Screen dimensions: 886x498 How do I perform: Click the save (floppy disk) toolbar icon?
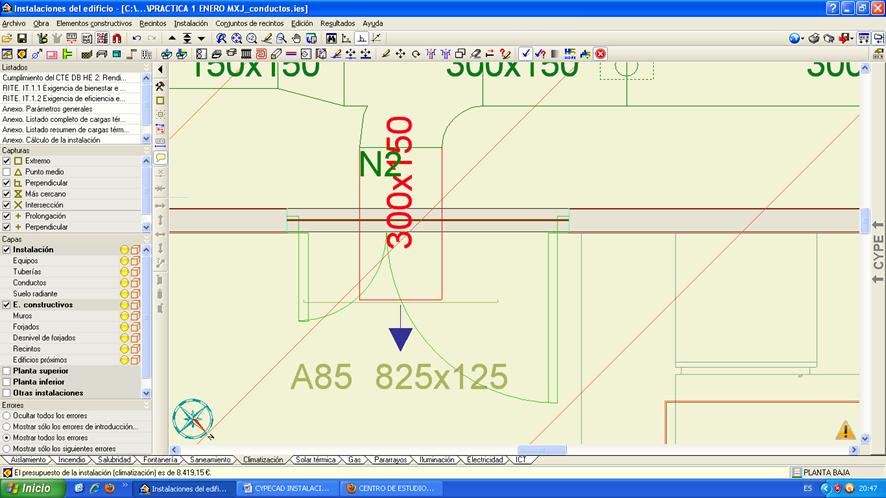point(21,38)
